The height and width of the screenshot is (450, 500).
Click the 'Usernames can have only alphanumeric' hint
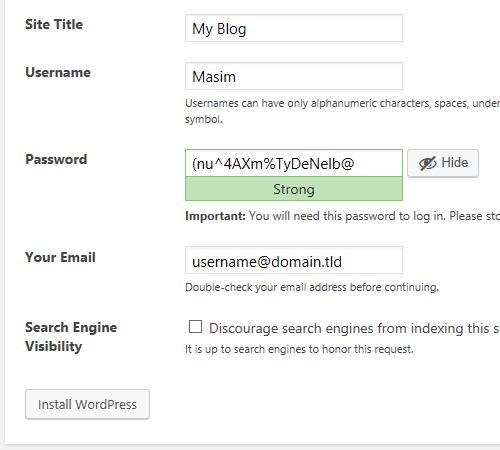point(342,111)
